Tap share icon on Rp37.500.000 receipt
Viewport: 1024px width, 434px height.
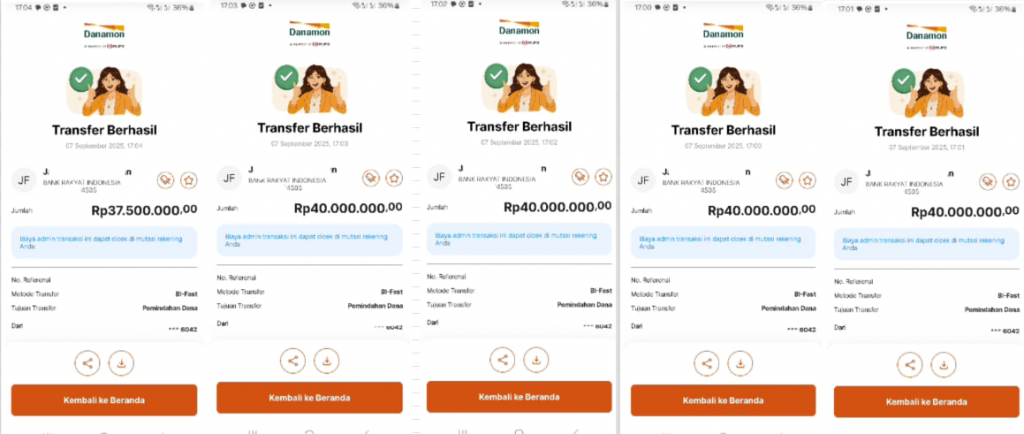[x=88, y=364]
